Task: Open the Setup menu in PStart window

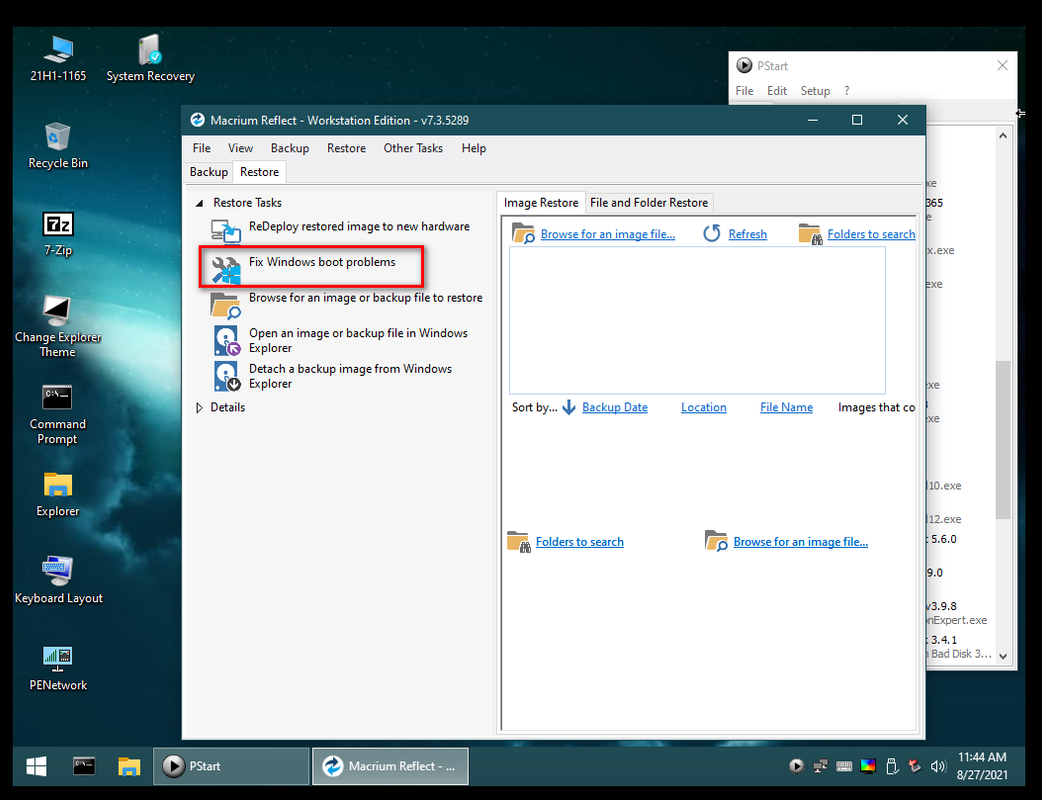Action: (815, 91)
